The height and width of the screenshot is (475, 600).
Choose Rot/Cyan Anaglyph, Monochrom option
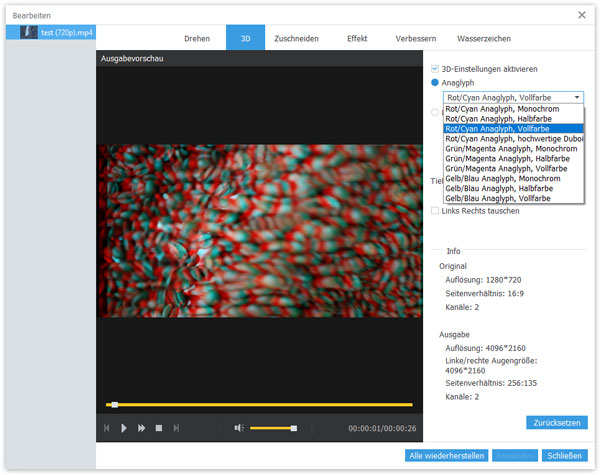(x=513, y=109)
